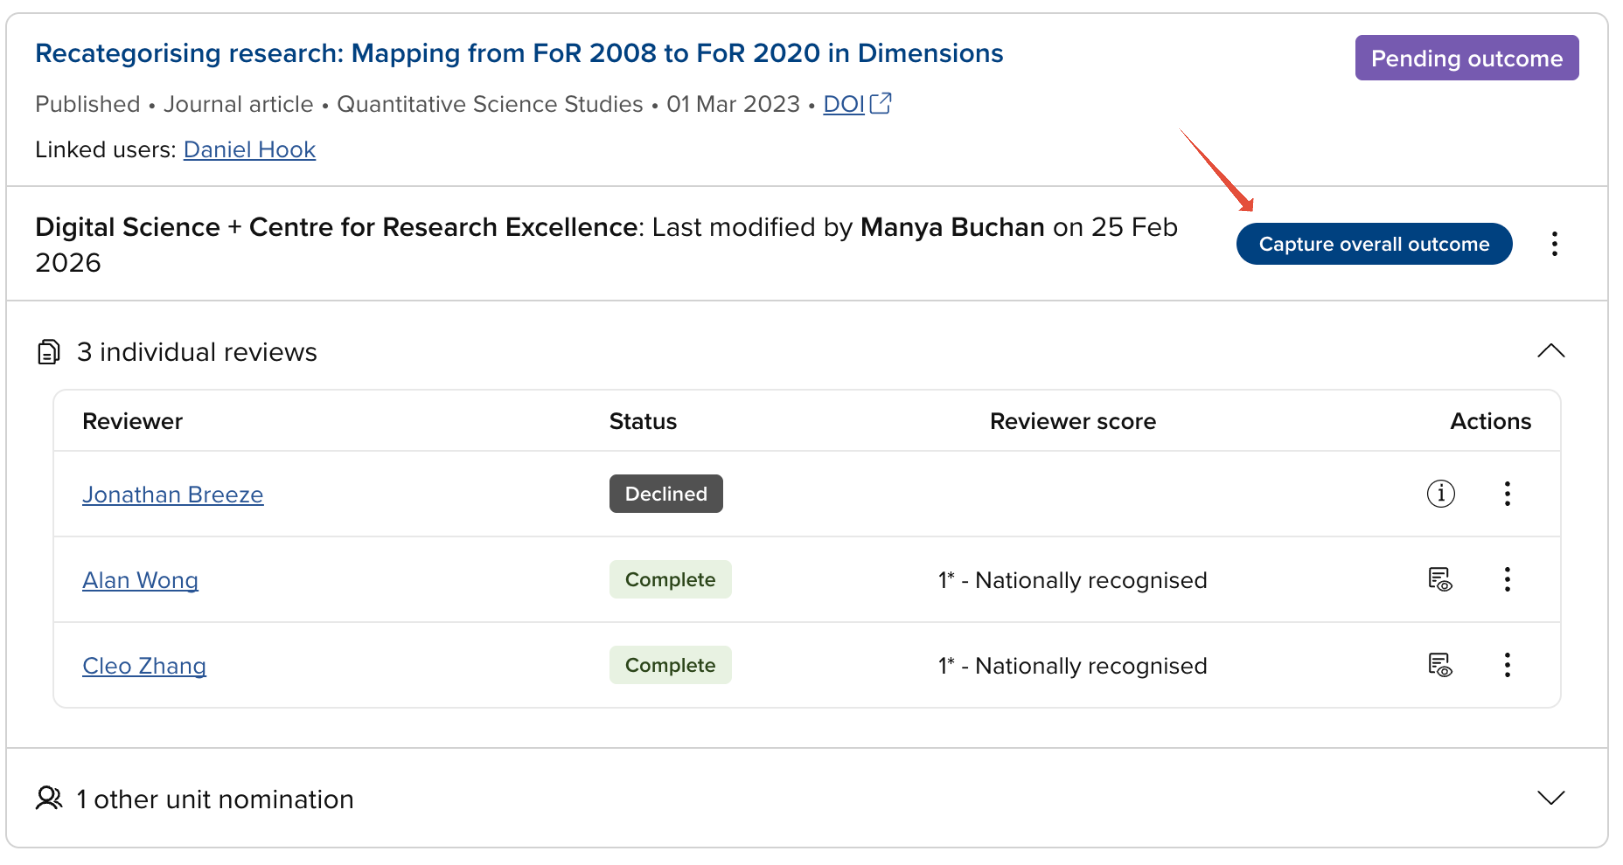Open reviewer Alan Wong's profile link
This screenshot has height=865, width=1623.
coord(140,581)
